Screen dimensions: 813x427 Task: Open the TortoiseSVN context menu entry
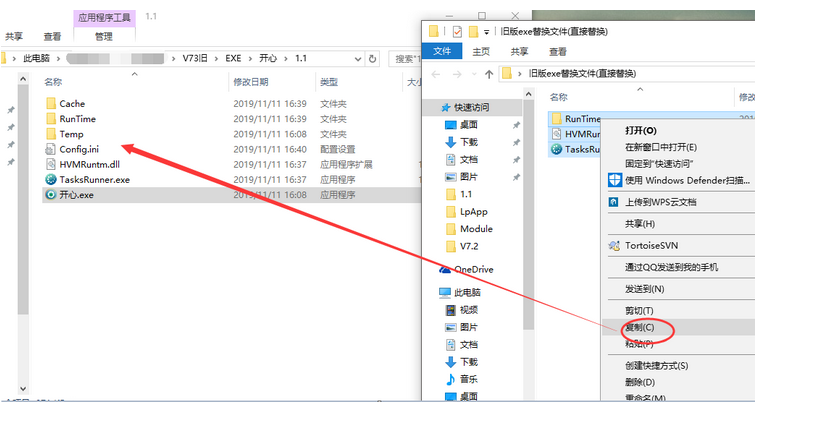[x=658, y=245]
